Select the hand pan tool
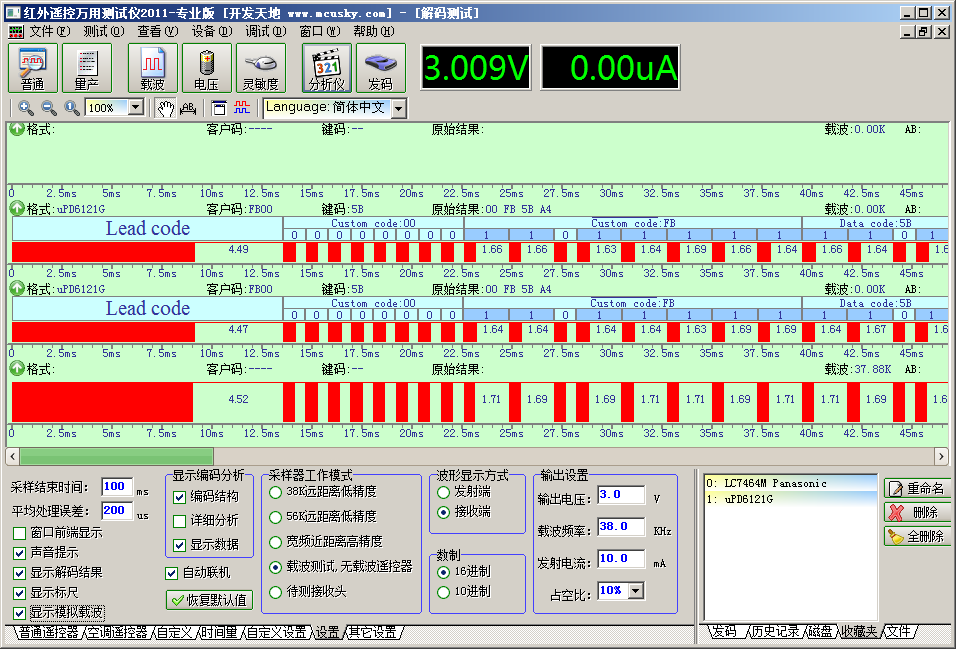 [165, 108]
